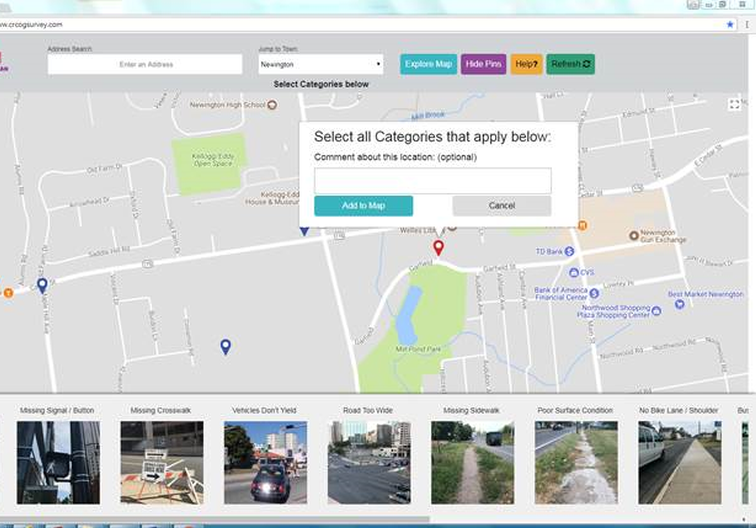Click the horizontal category scrollbar

point(215,519)
